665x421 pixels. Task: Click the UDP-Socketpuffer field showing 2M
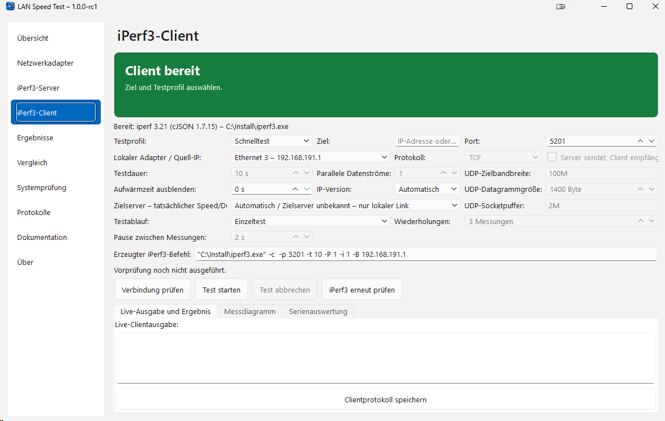coord(601,206)
